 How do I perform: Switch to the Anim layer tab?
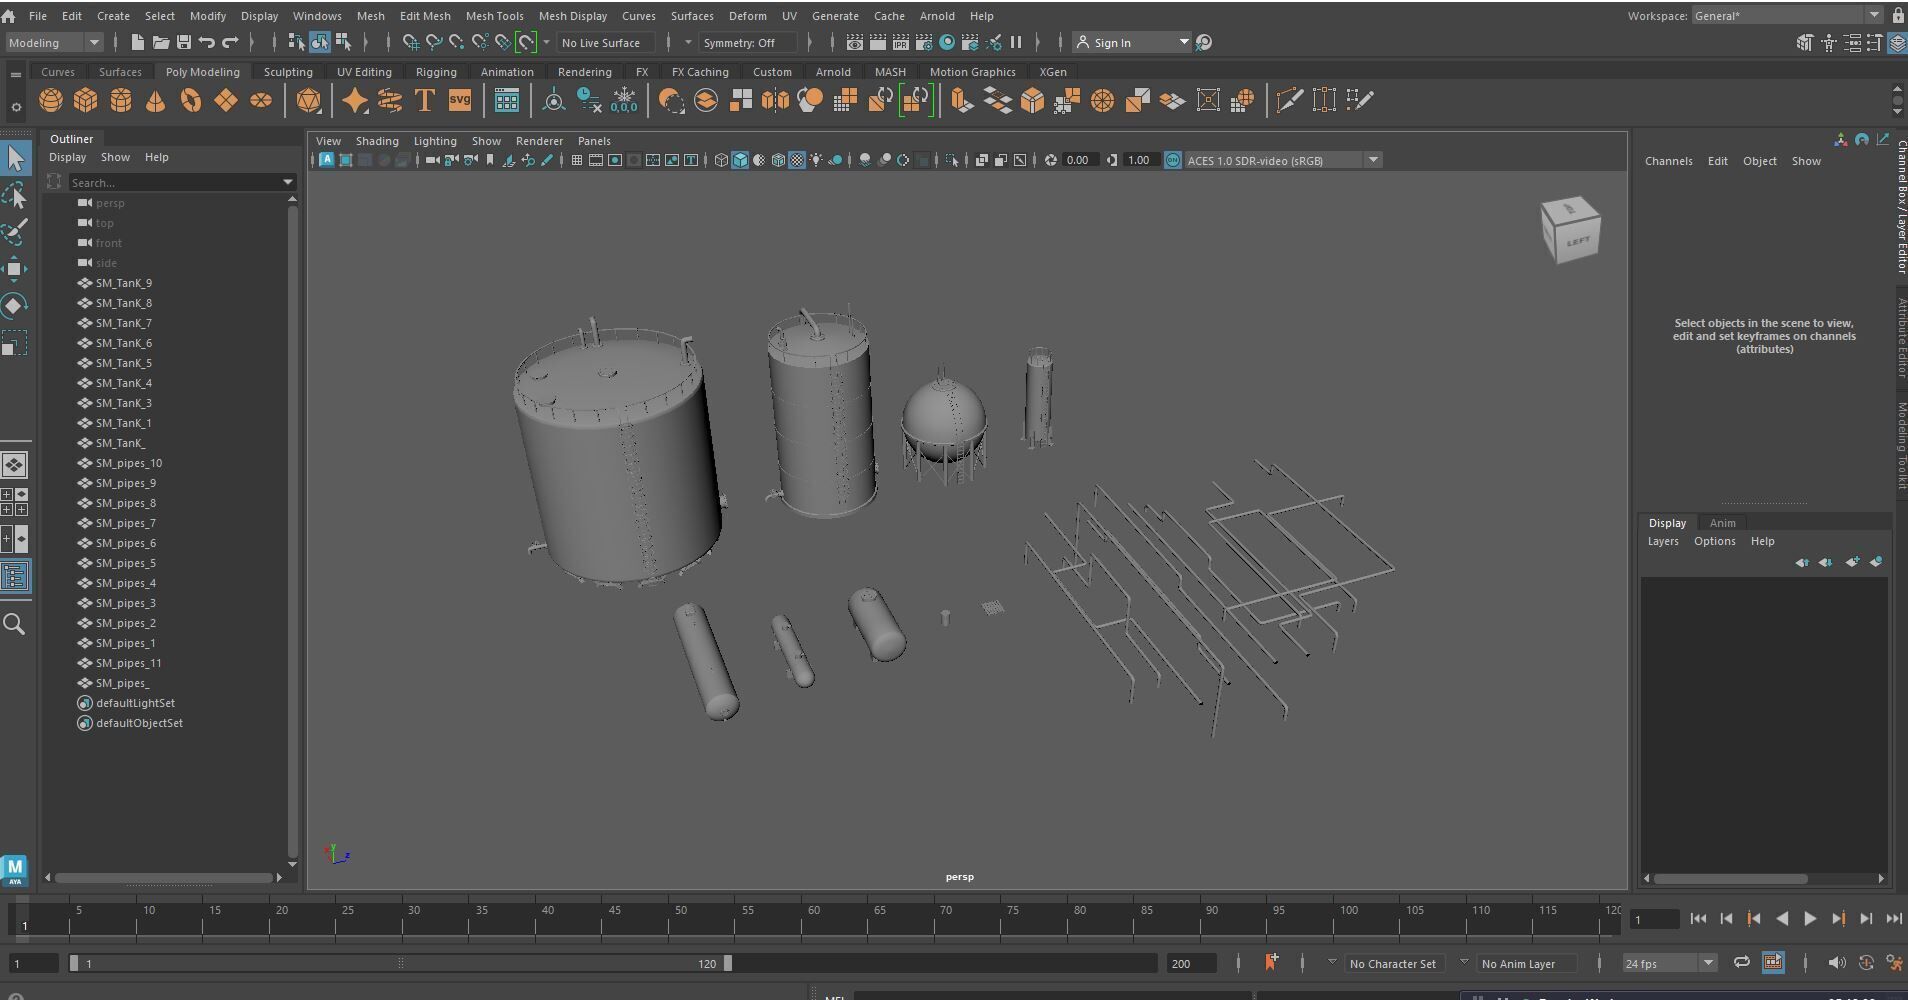pos(1722,523)
